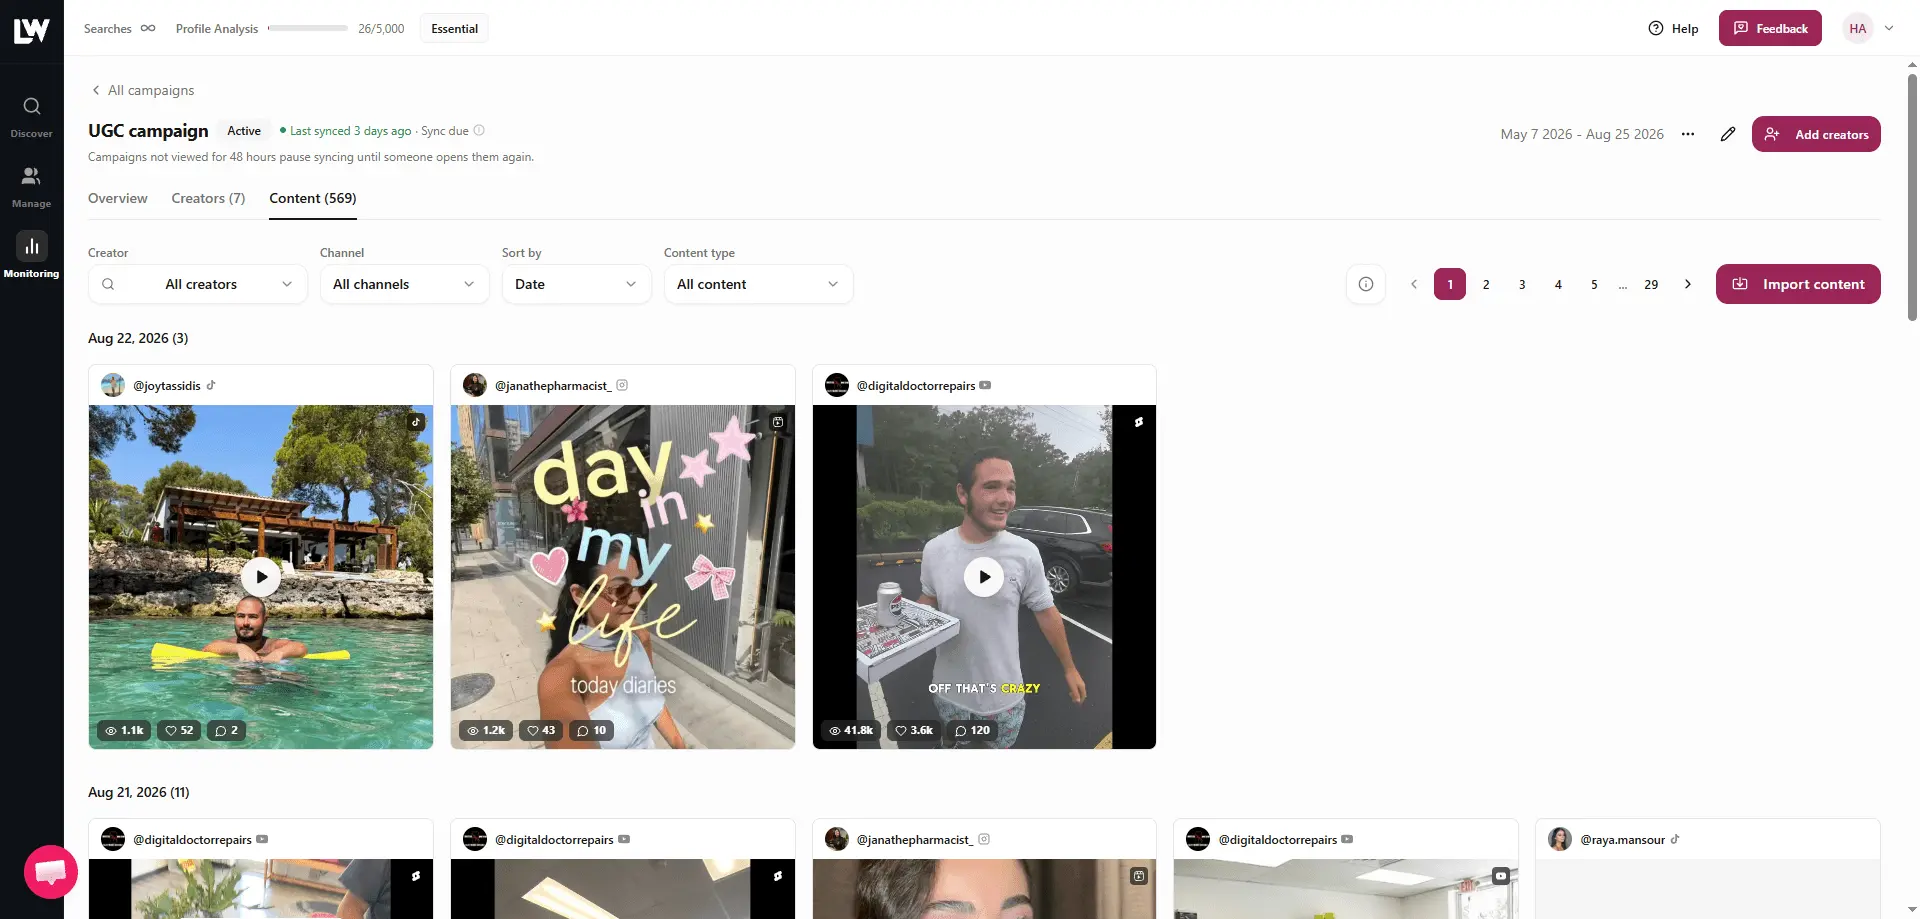
Task: Open the All channels dropdown
Action: pyautogui.click(x=404, y=284)
